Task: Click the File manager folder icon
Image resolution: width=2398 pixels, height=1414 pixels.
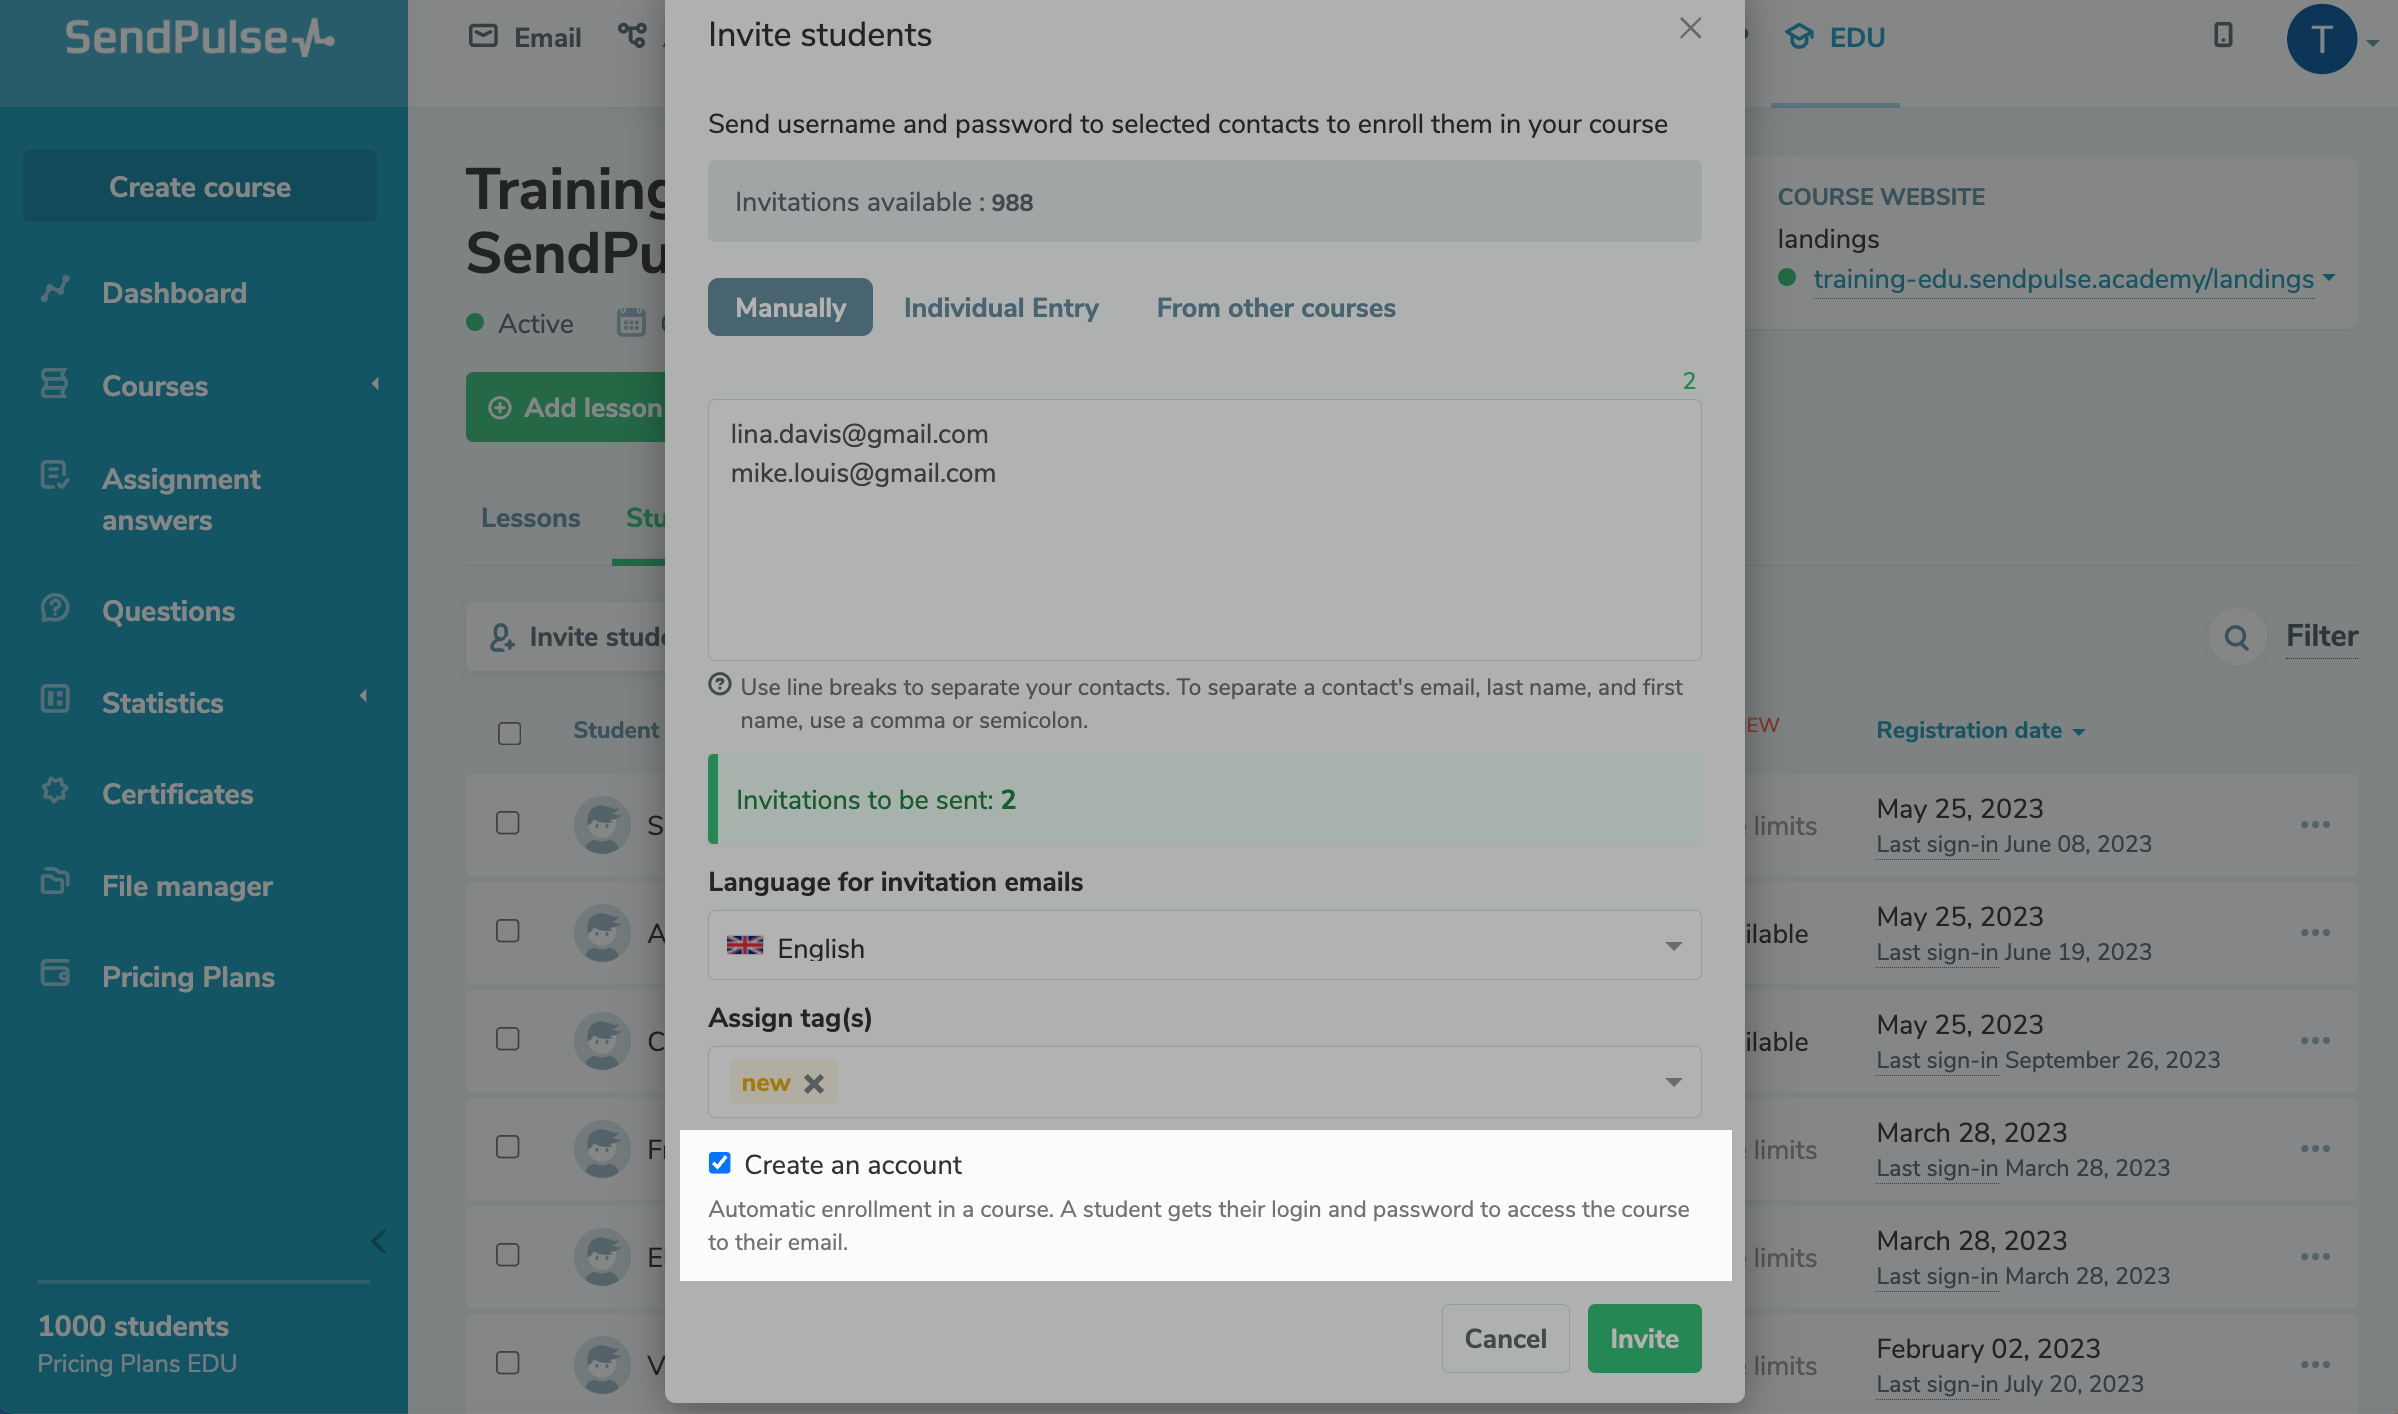Action: 55,882
